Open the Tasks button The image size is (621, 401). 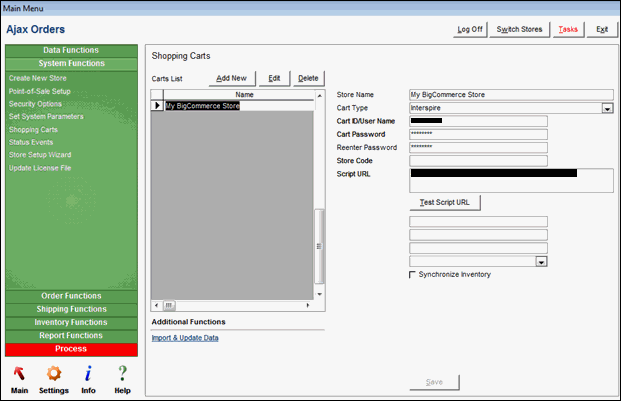[568, 29]
